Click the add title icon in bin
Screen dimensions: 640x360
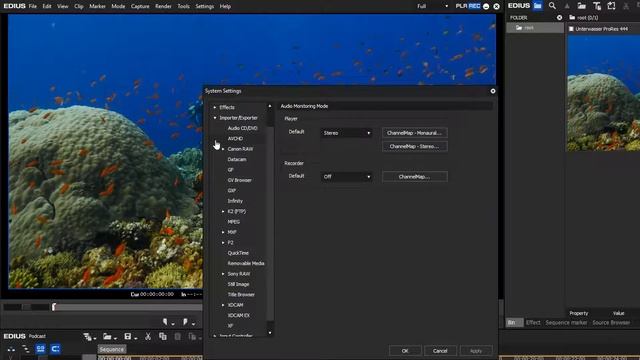pos(597,6)
